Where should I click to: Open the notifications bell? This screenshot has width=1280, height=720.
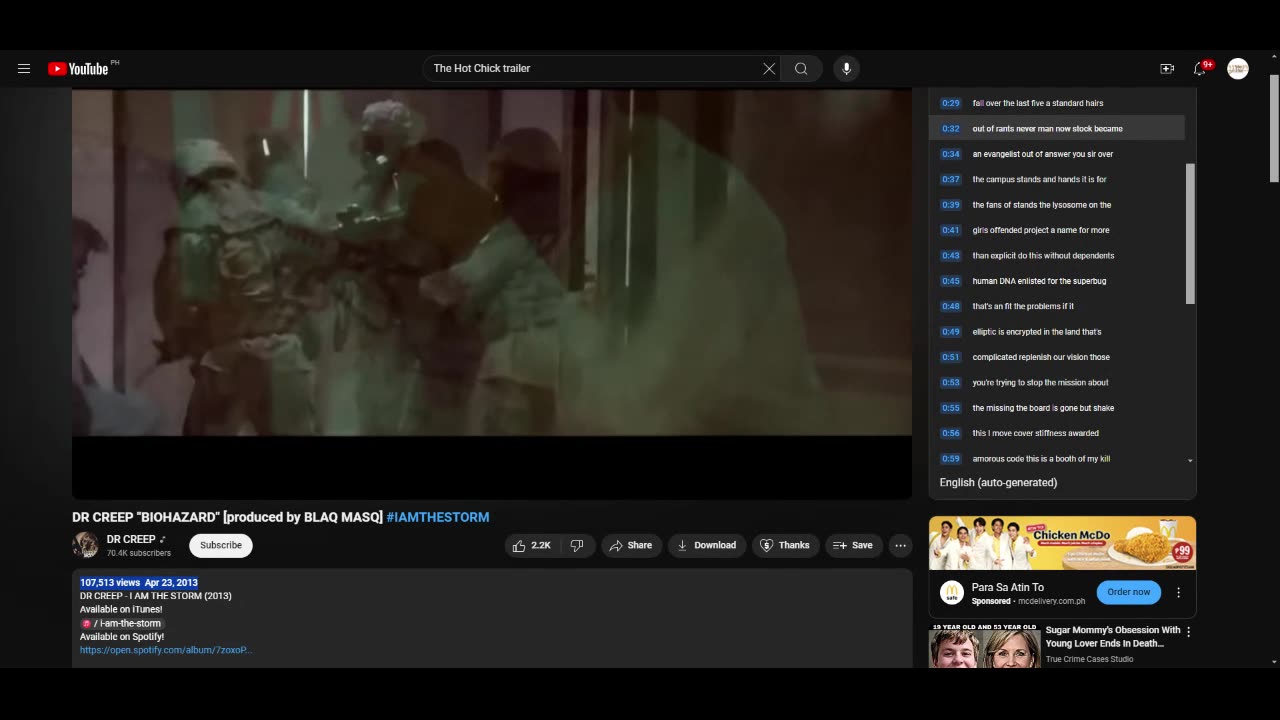pos(1200,69)
